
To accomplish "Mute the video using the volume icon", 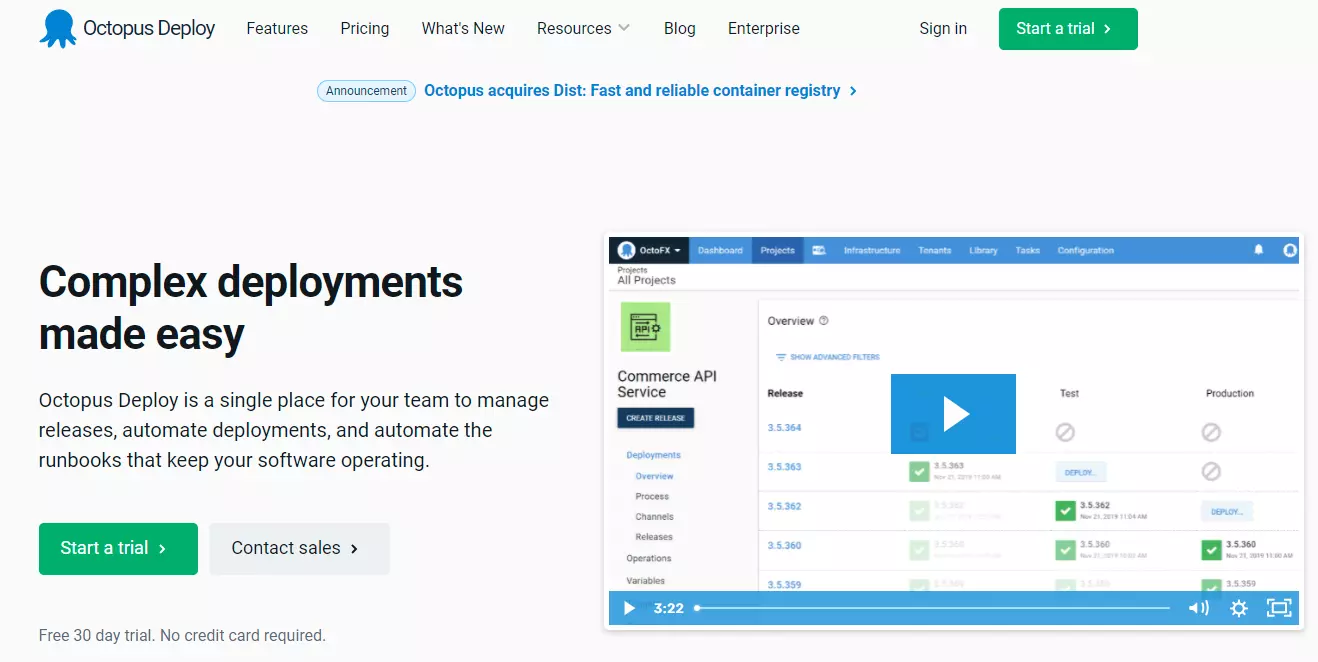I will [x=1198, y=608].
